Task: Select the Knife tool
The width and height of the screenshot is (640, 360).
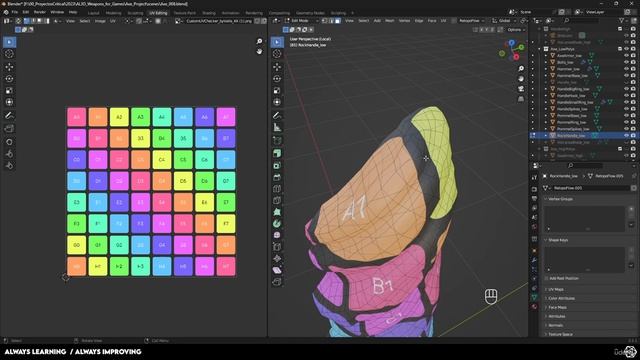Action: click(x=277, y=200)
